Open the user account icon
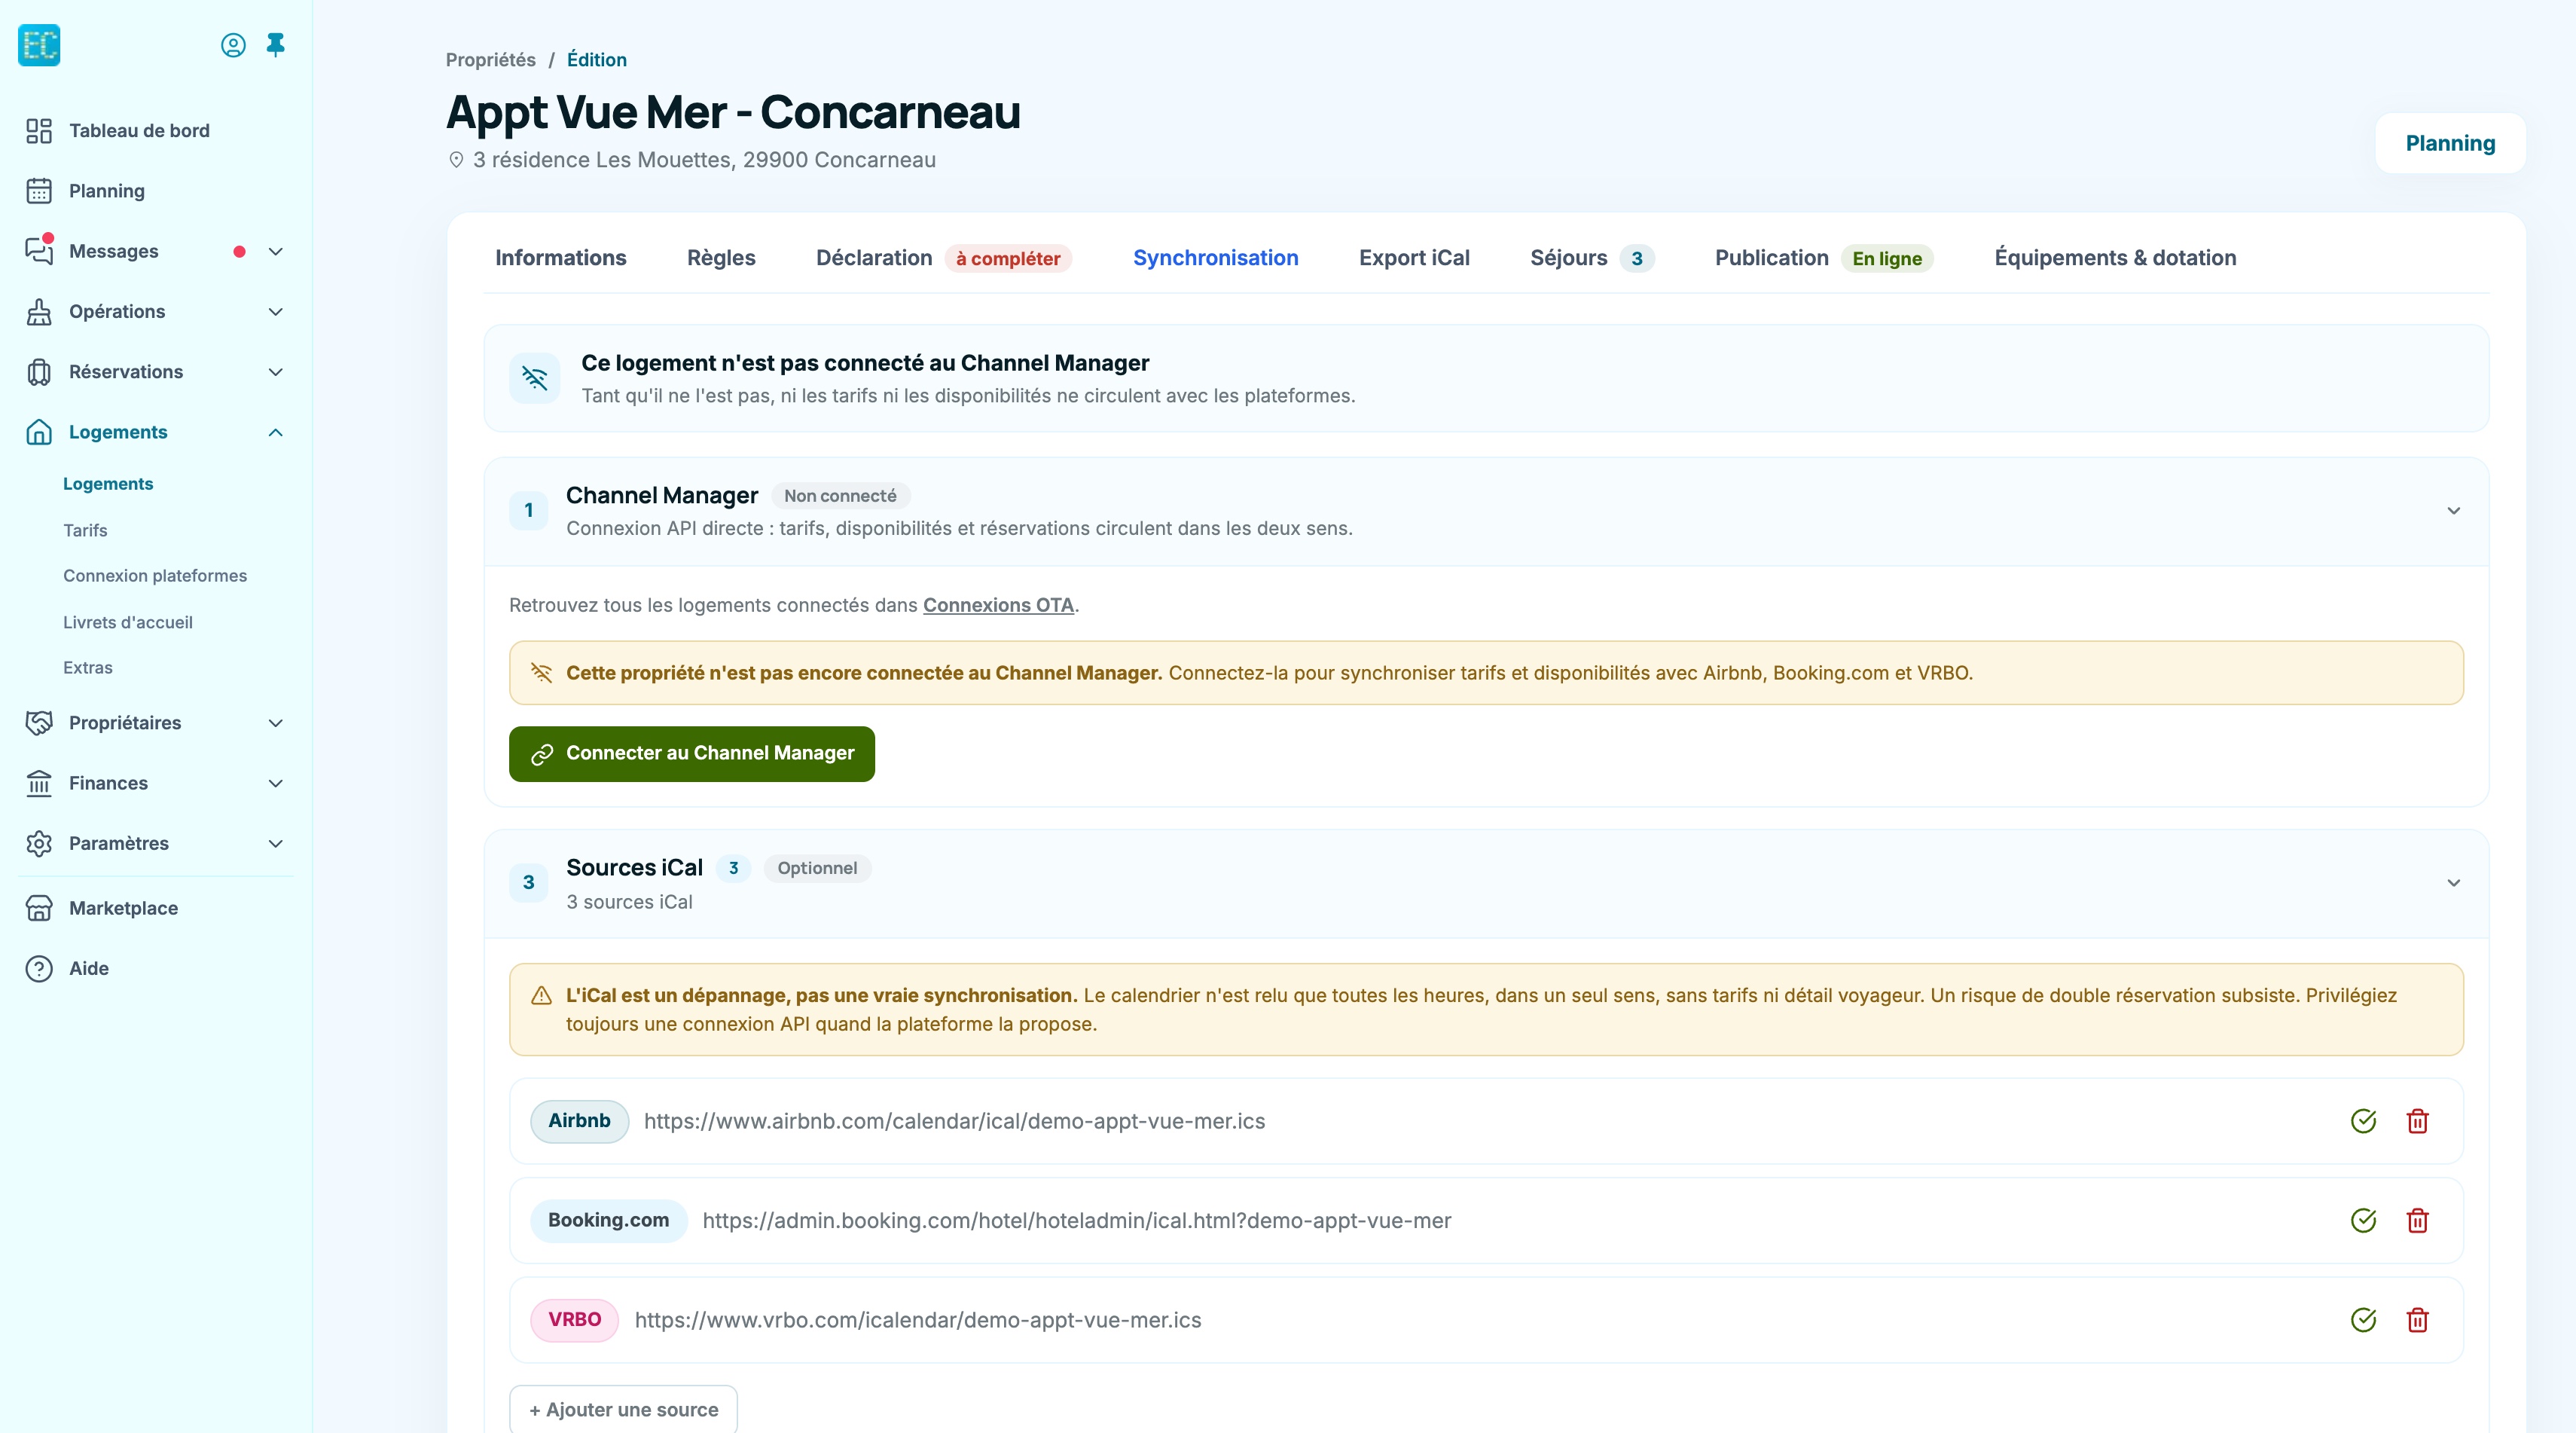 coord(233,45)
